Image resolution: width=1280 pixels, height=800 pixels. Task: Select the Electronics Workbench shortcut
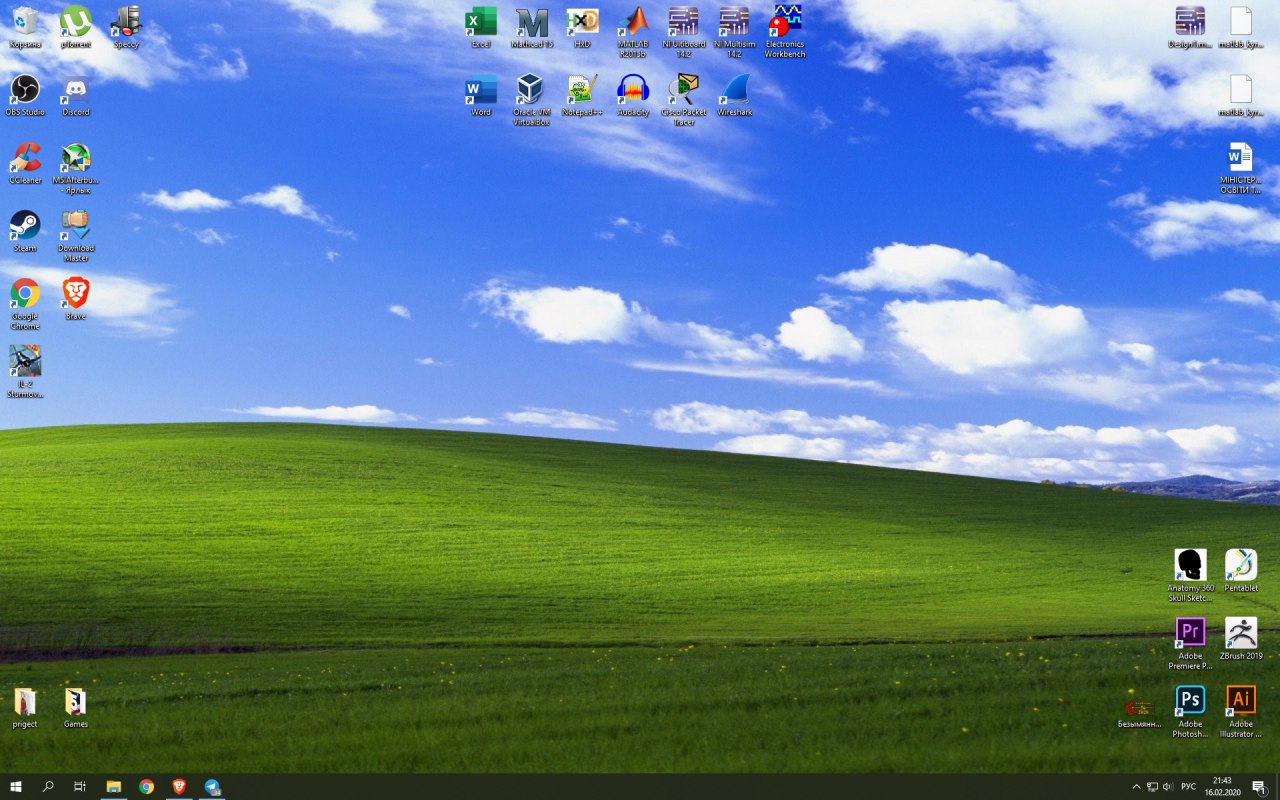tap(785, 32)
